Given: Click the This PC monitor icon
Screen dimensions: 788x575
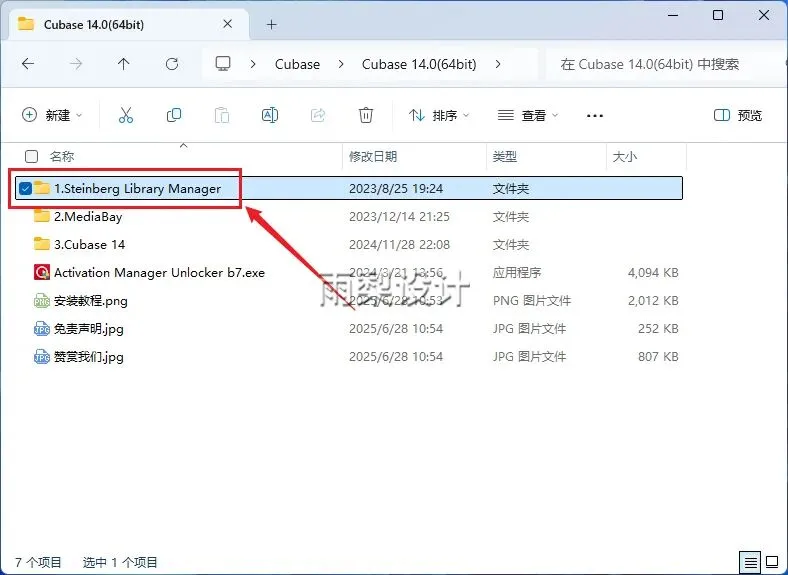Looking at the screenshot, I should tap(223, 64).
